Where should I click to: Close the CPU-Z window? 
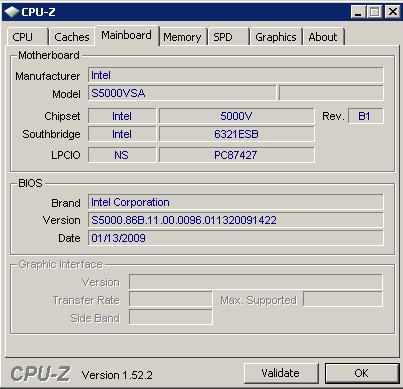393,12
